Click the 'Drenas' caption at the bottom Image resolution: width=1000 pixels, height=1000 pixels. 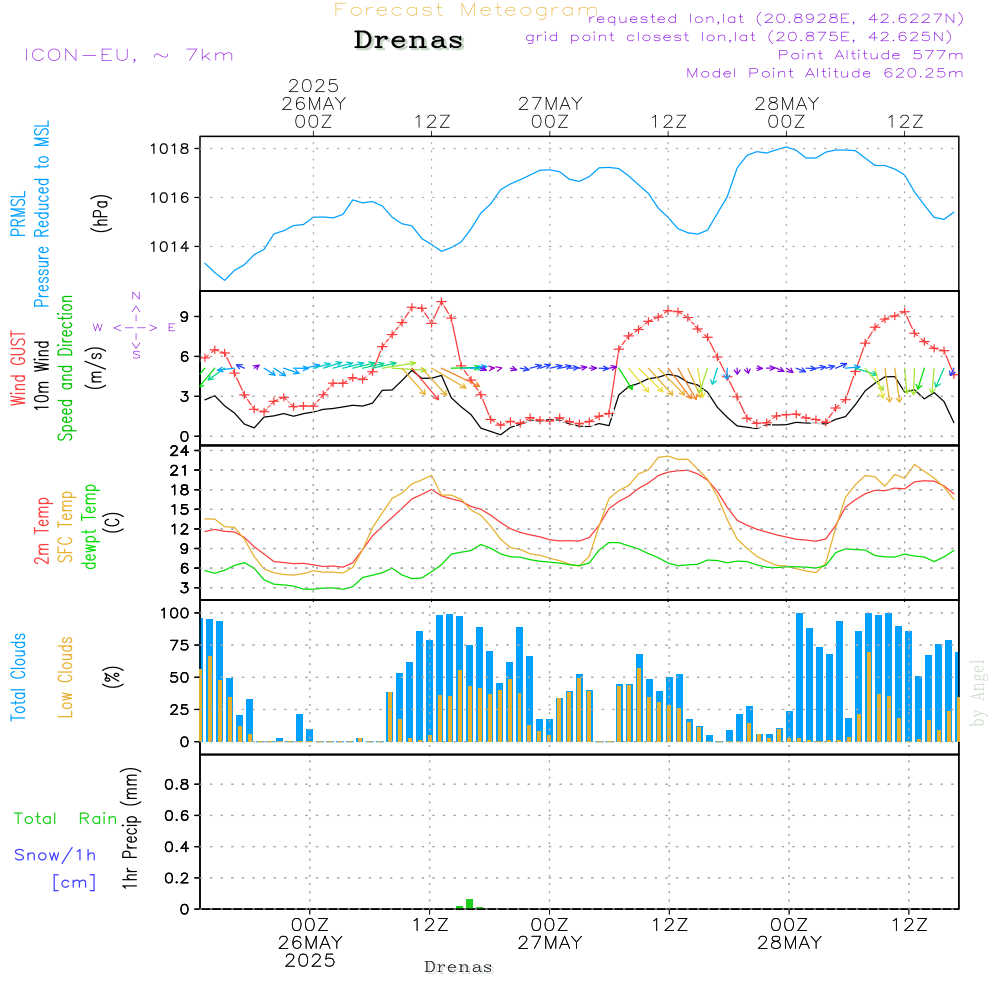coord(459,967)
